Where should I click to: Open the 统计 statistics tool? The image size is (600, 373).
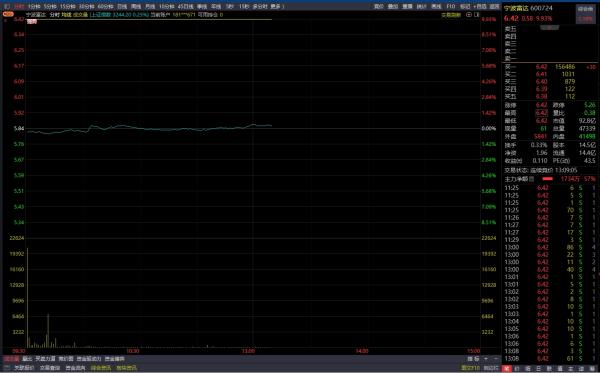pos(421,7)
